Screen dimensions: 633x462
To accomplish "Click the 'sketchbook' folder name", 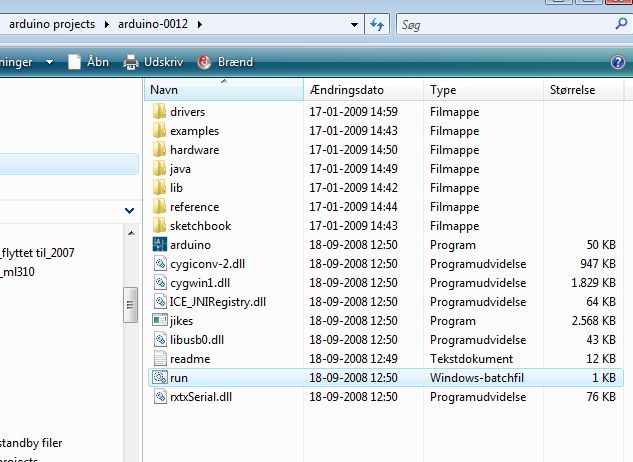I will [x=201, y=226].
